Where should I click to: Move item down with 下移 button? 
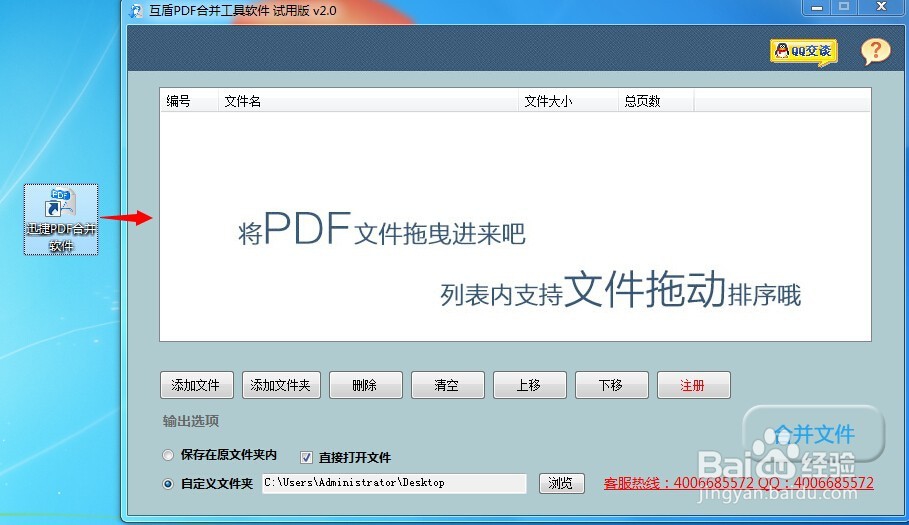click(x=612, y=385)
